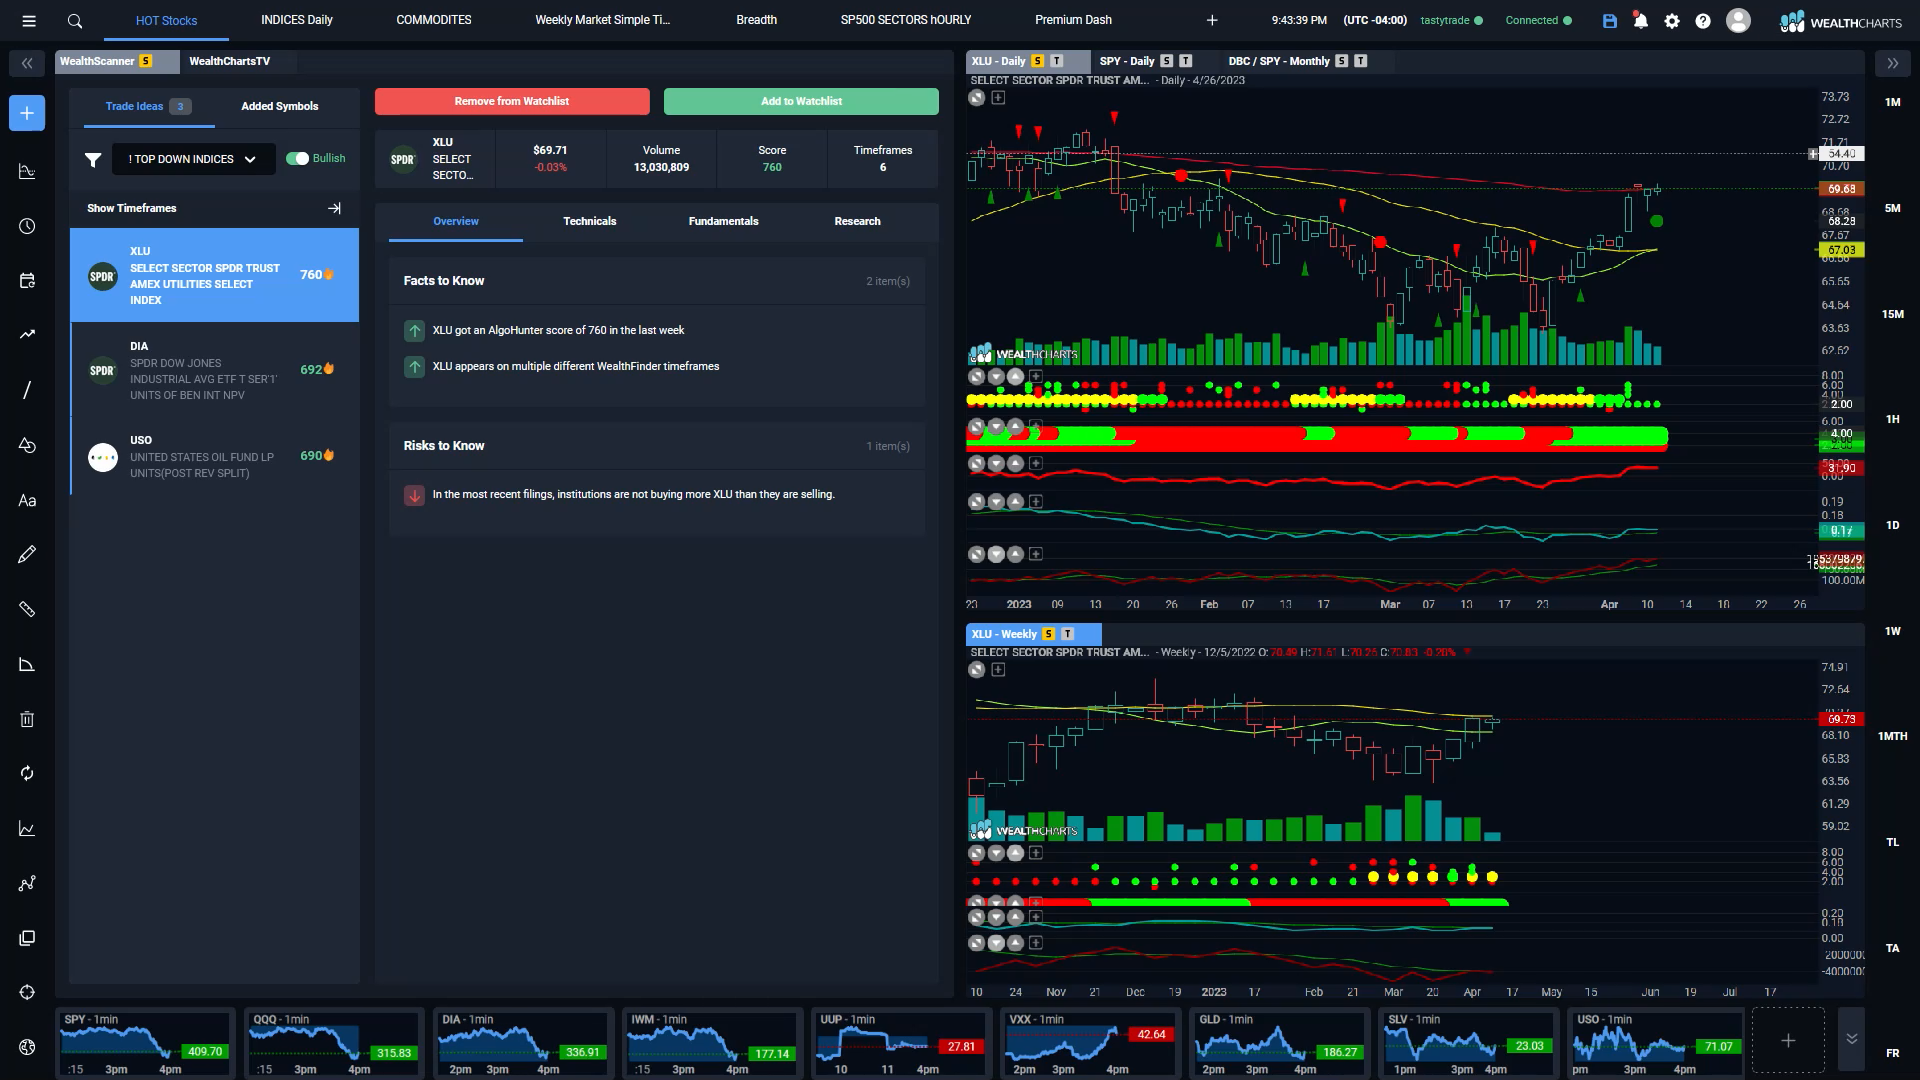This screenshot has width=1920, height=1080.
Task: Toggle S badge on XLU - Weekly tab
Action: click(x=1048, y=634)
